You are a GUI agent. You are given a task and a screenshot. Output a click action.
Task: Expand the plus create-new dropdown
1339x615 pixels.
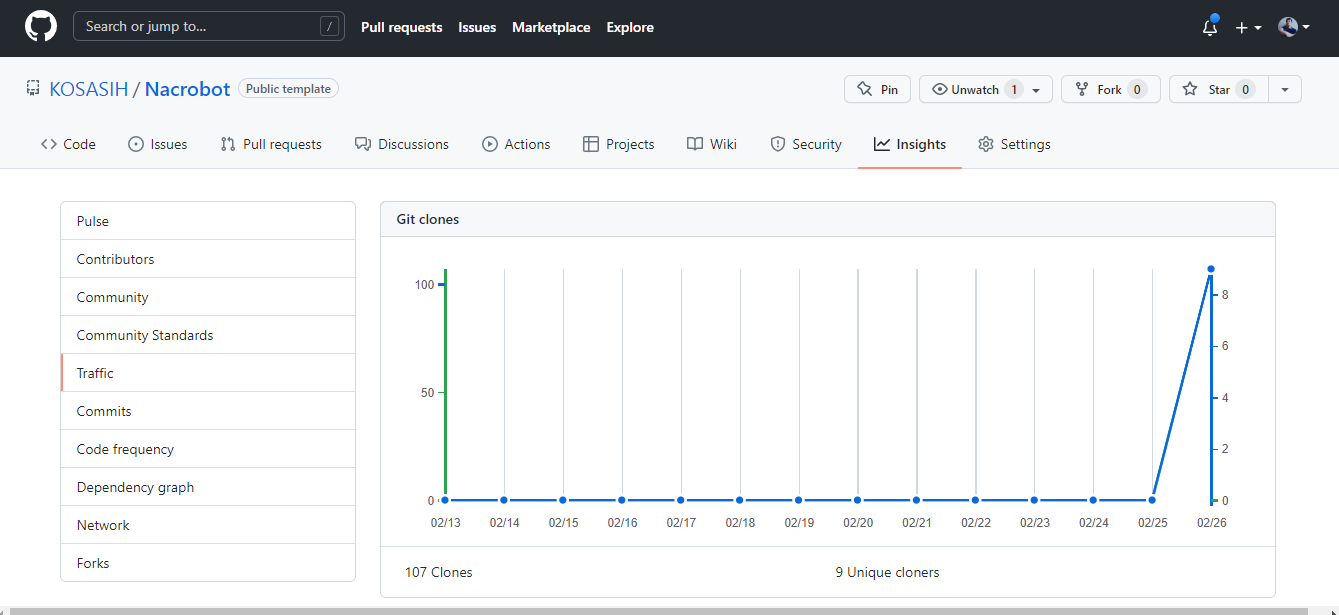(x=1248, y=27)
